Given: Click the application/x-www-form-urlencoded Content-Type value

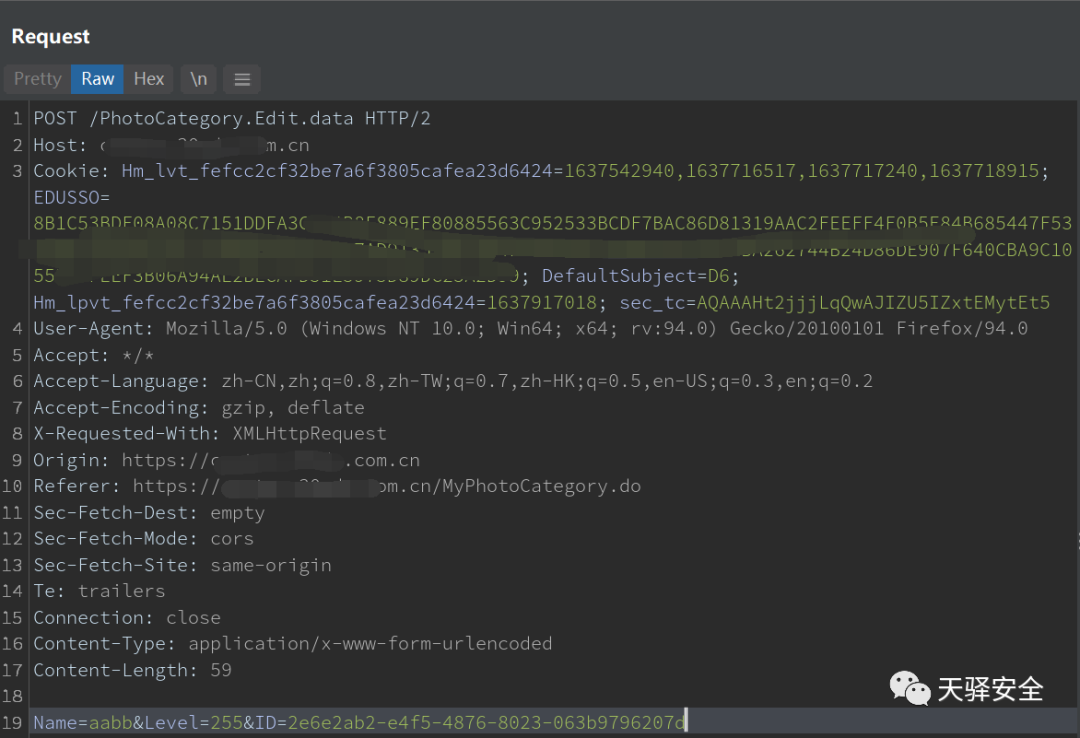Looking at the screenshot, I should tap(370, 644).
